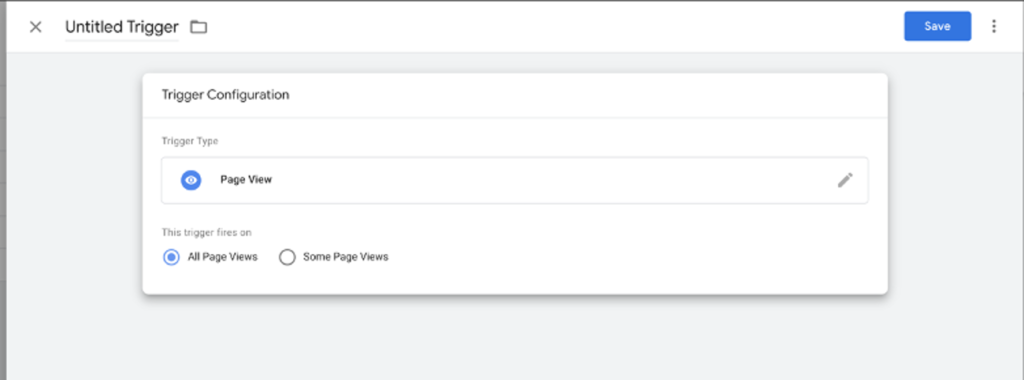
Task: Click blank header area left of Save
Action: (x=555, y=27)
